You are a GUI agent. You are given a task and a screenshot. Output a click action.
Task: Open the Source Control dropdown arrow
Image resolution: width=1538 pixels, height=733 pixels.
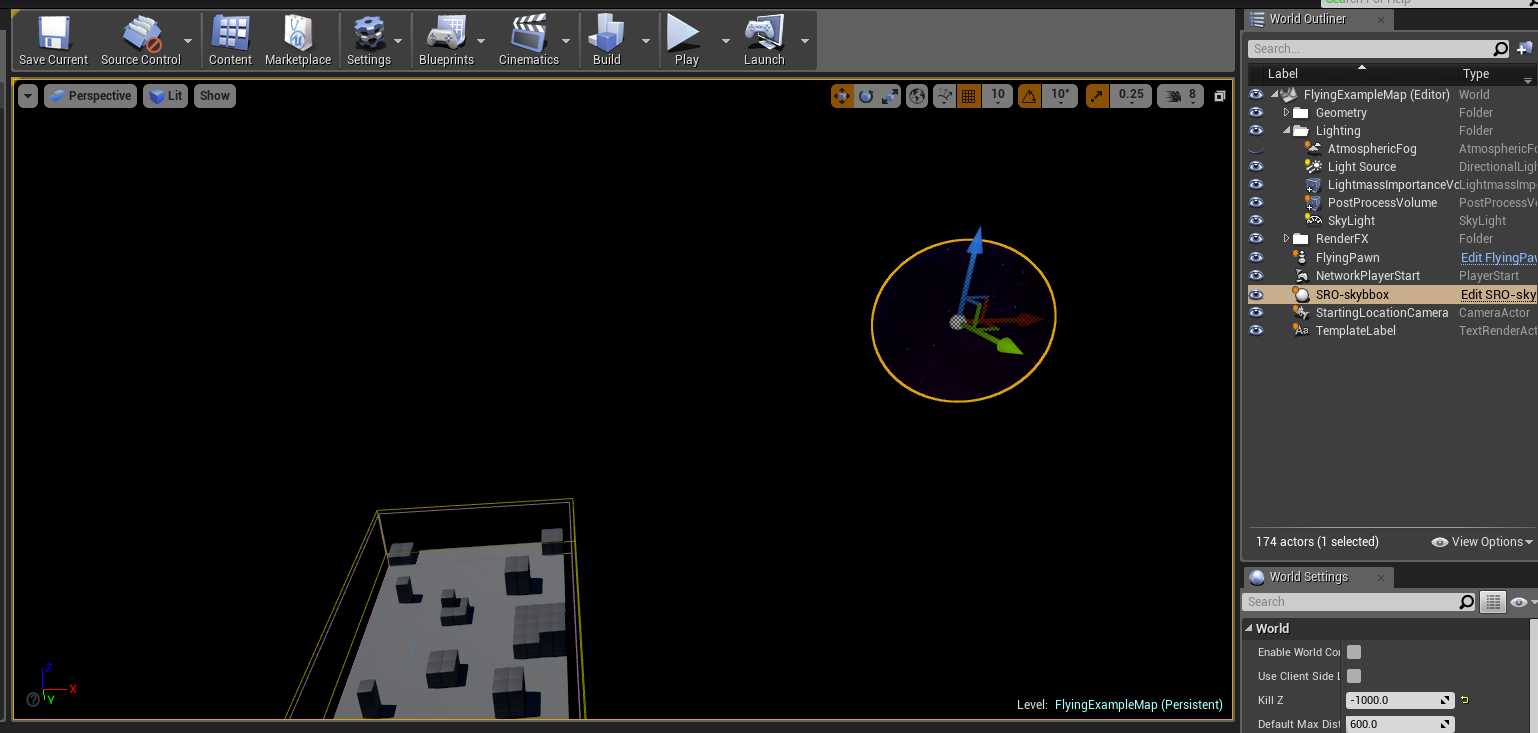(188, 41)
